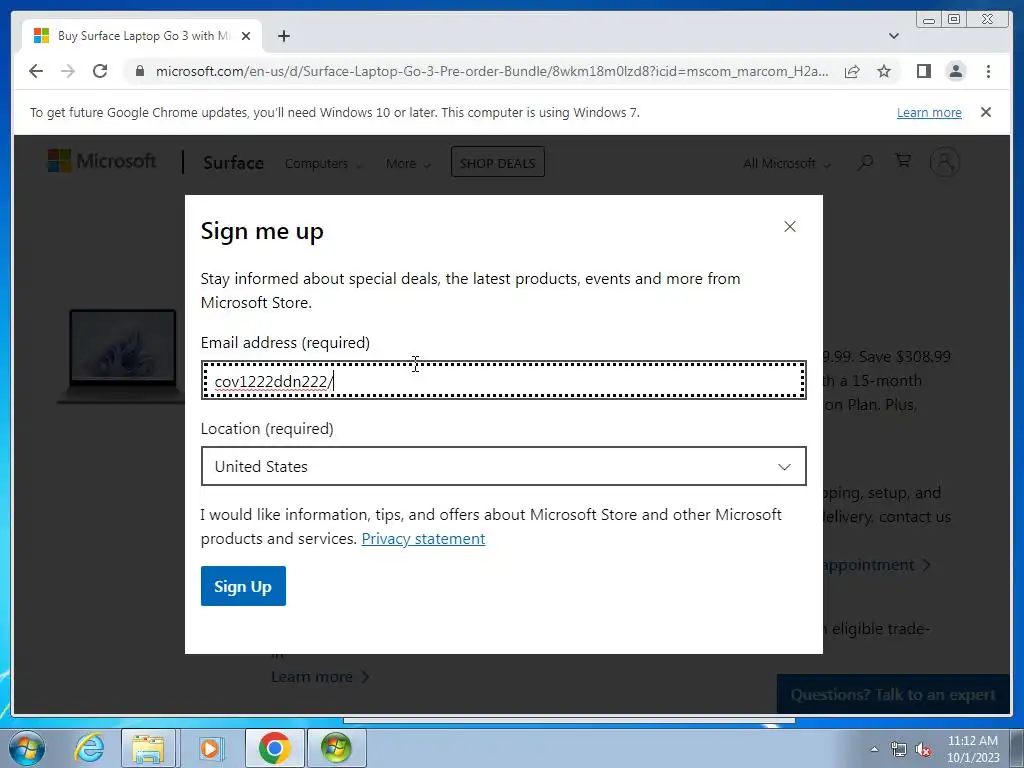Viewport: 1024px width, 768px height.
Task: Go back to previous page in Chrome
Action: [36, 71]
